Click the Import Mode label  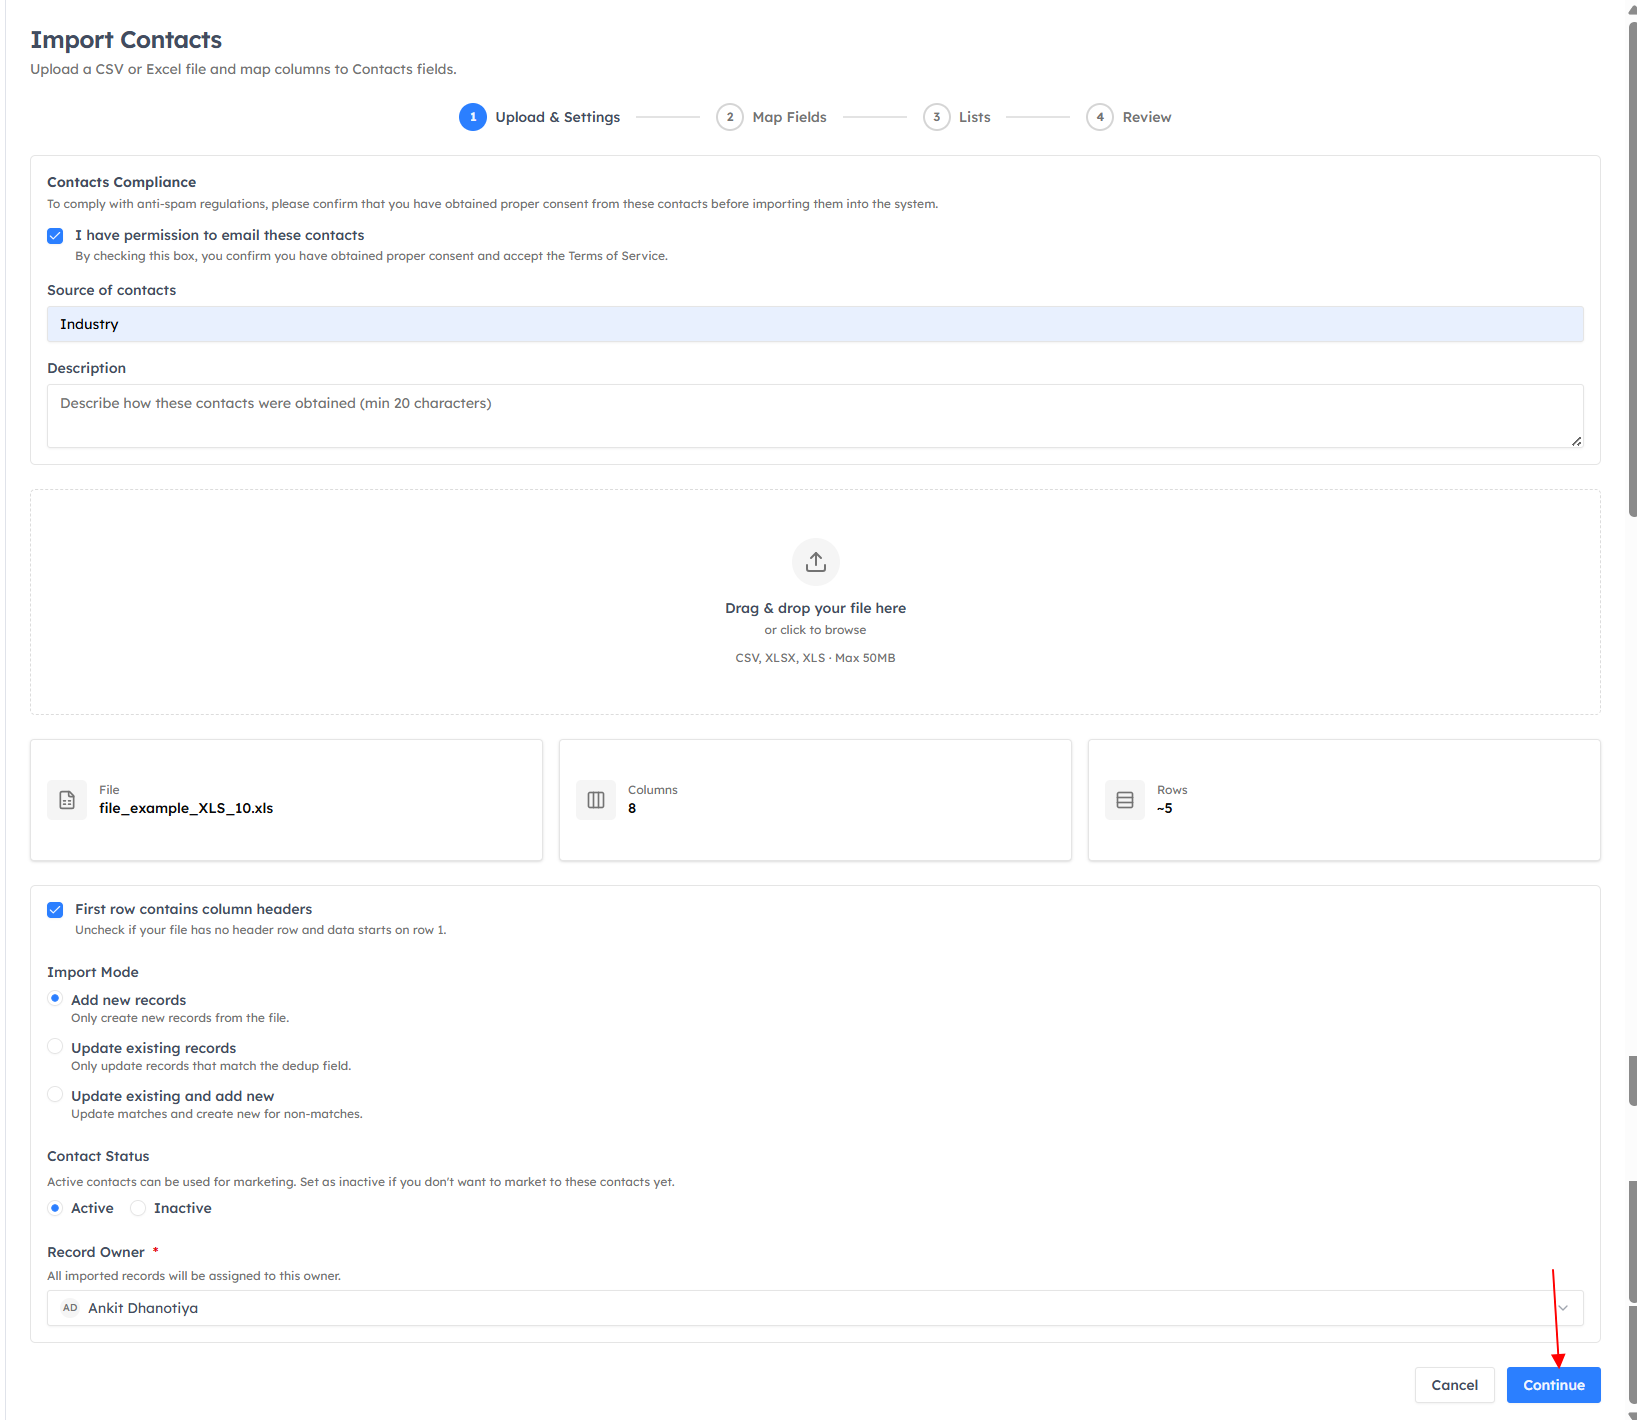tap(93, 972)
